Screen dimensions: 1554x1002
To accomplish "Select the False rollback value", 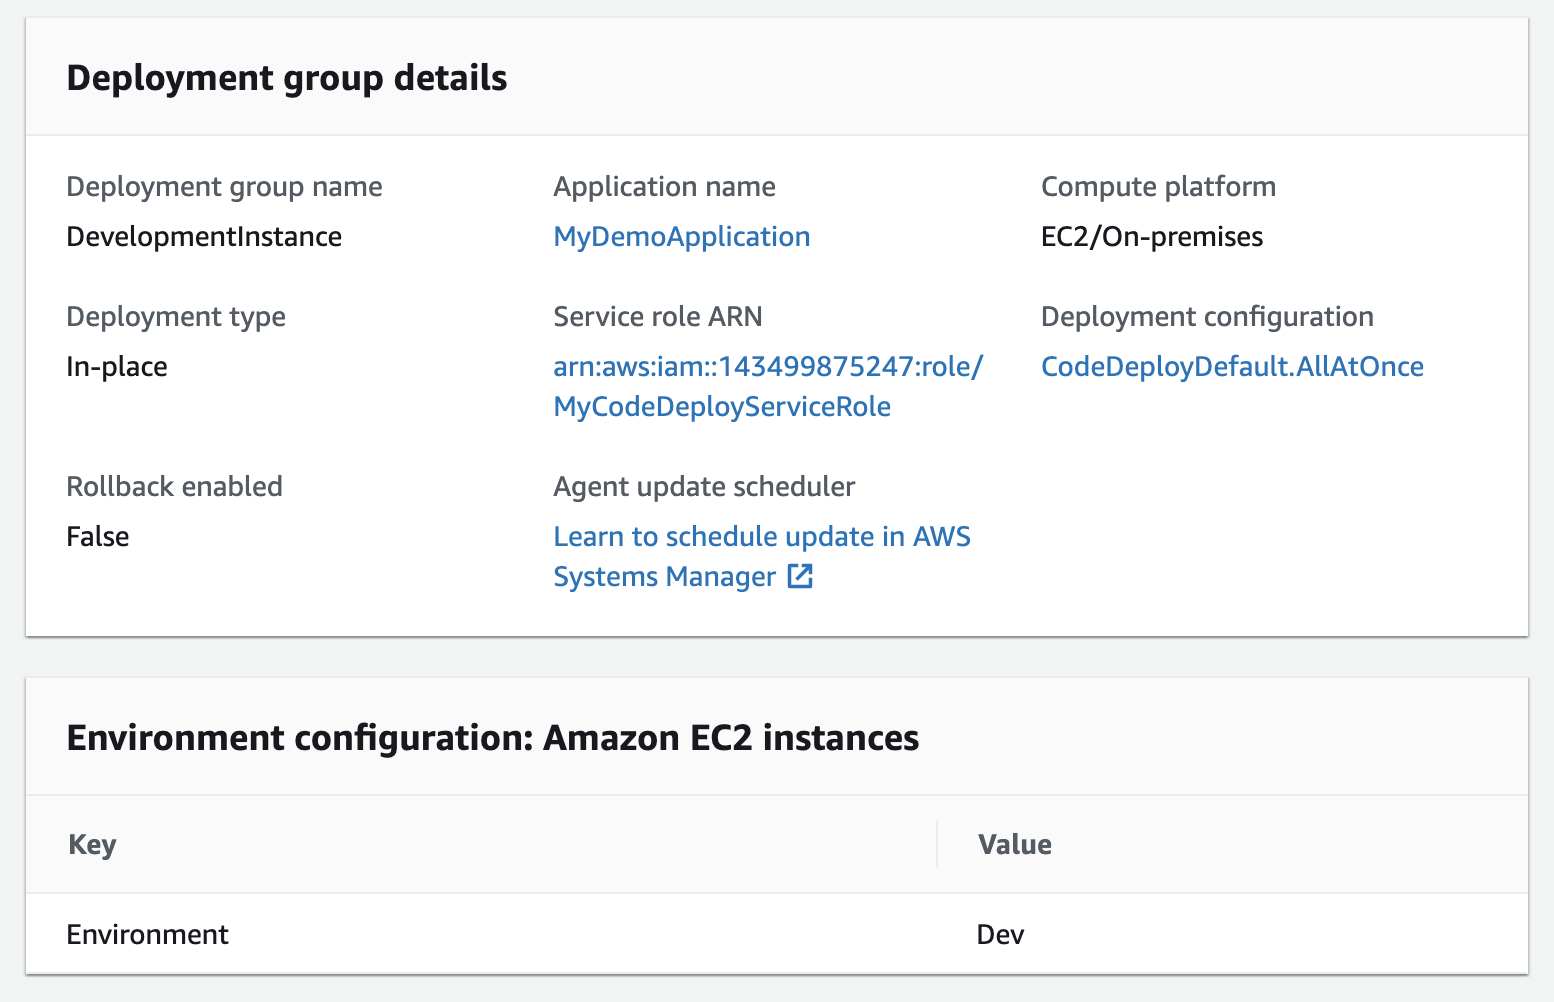I will (98, 537).
